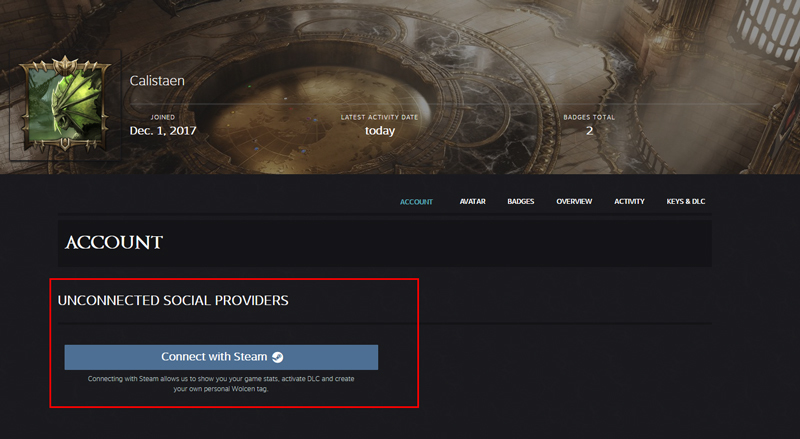800x439 pixels.
Task: Click the badges total value 2
Action: click(589, 131)
